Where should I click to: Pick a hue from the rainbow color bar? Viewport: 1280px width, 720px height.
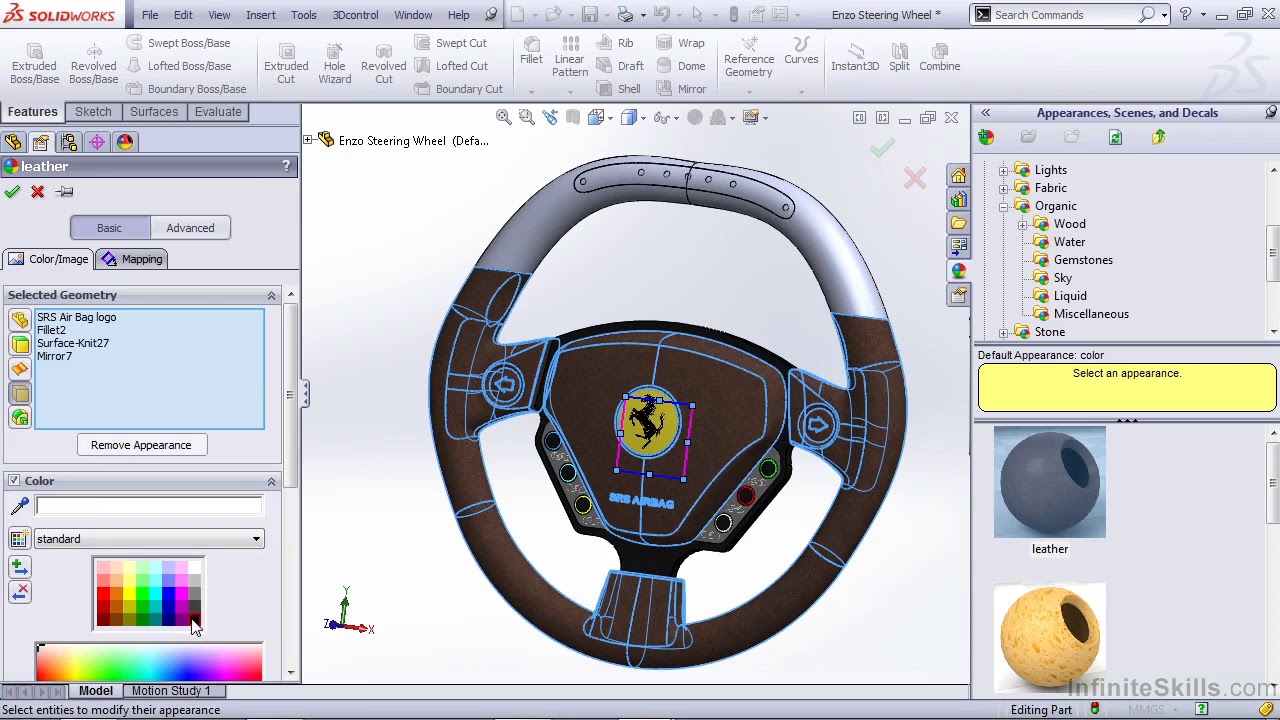tap(149, 662)
